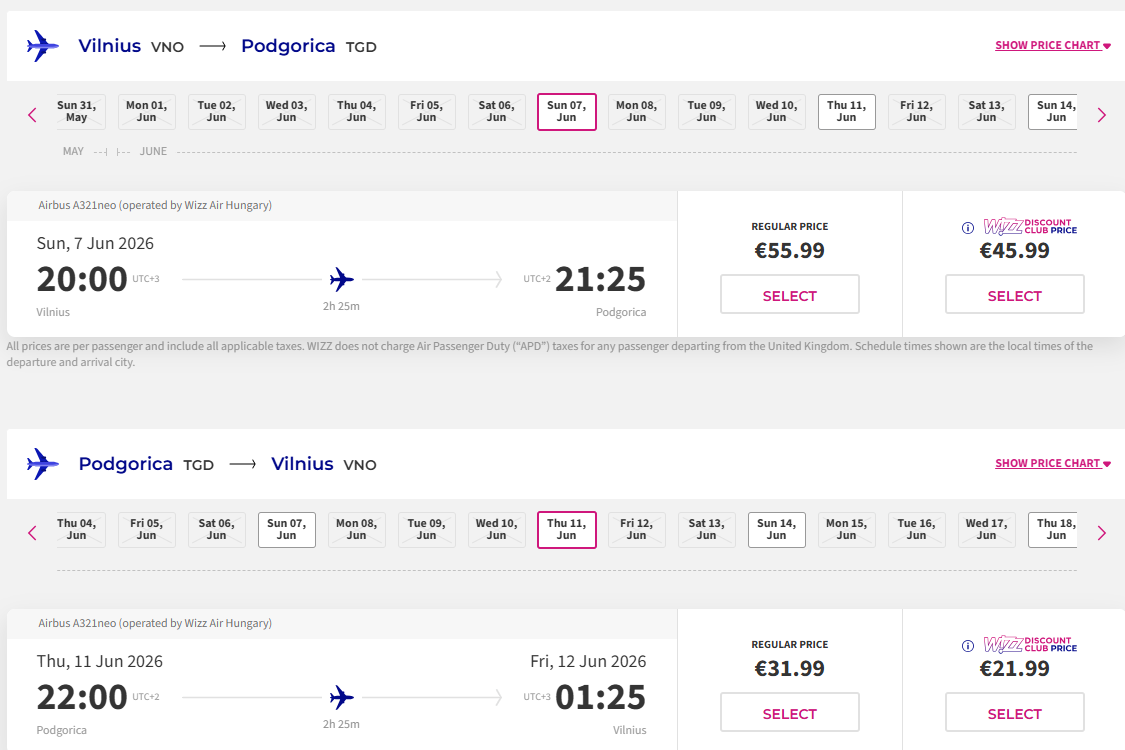Select outbound Wizz Discount Club price €45.99
Image resolution: width=1125 pixels, height=750 pixels.
[x=1014, y=295]
